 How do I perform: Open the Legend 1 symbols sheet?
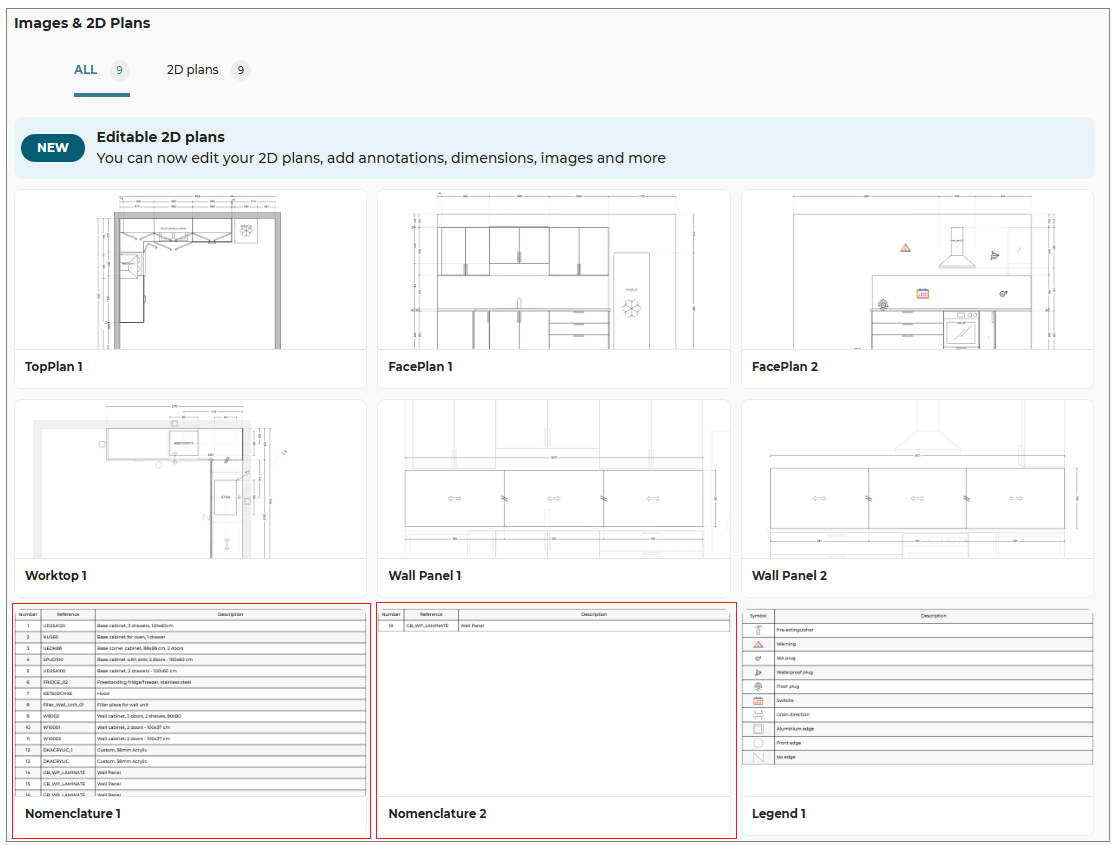916,700
